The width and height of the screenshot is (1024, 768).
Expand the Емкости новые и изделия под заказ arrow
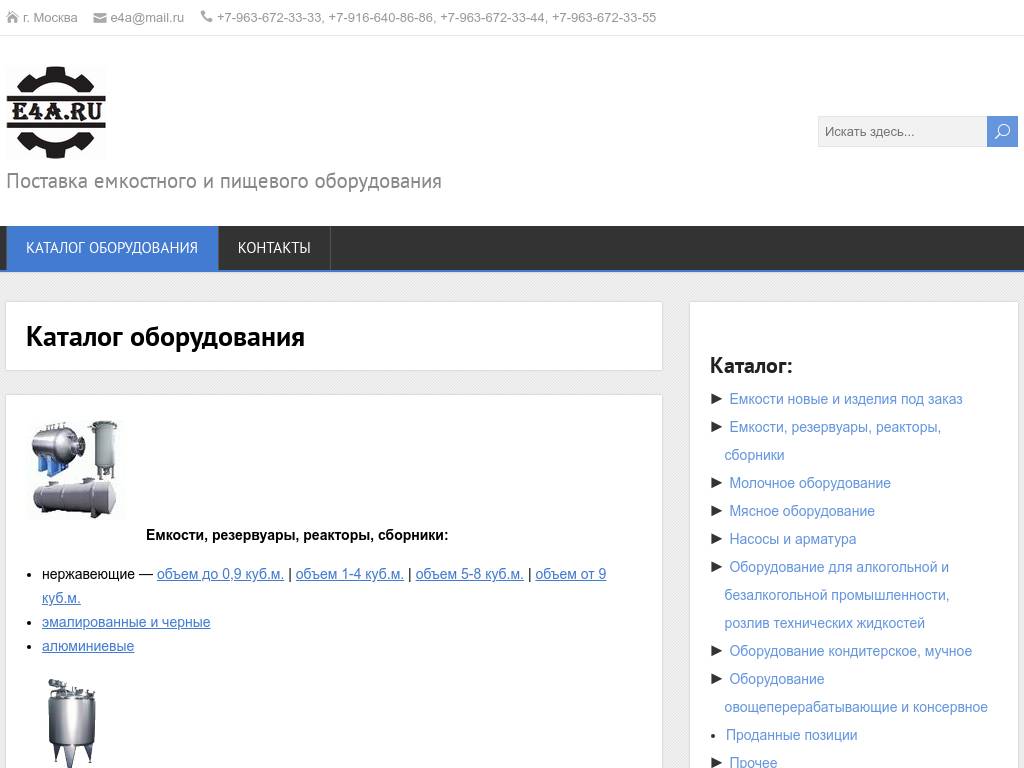(715, 398)
